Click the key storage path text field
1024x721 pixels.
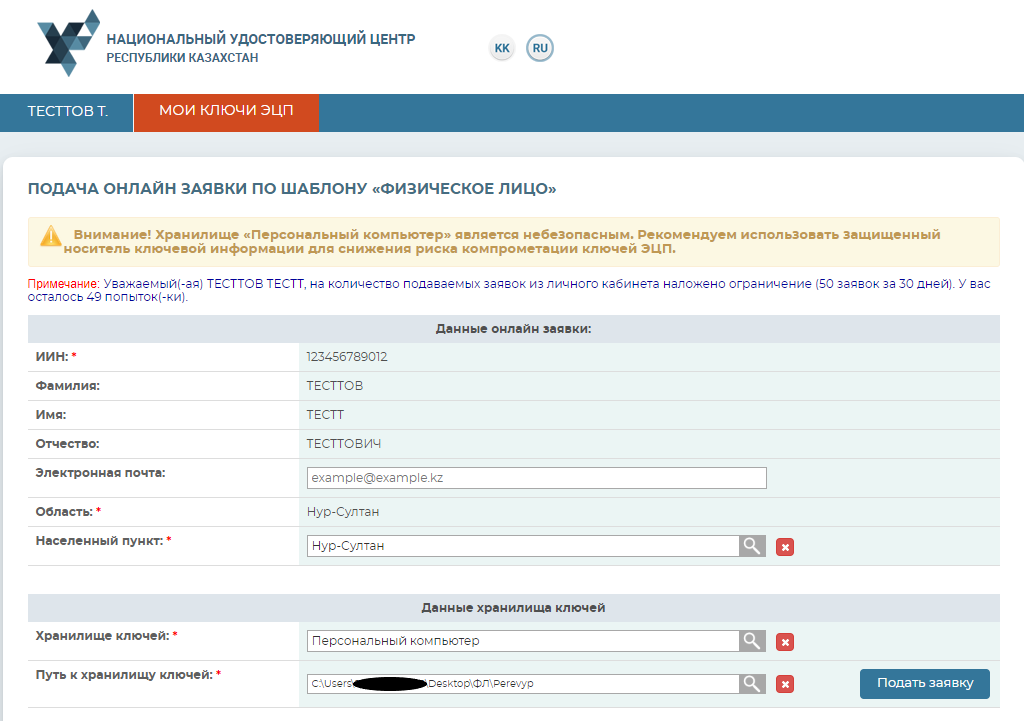[x=522, y=683]
